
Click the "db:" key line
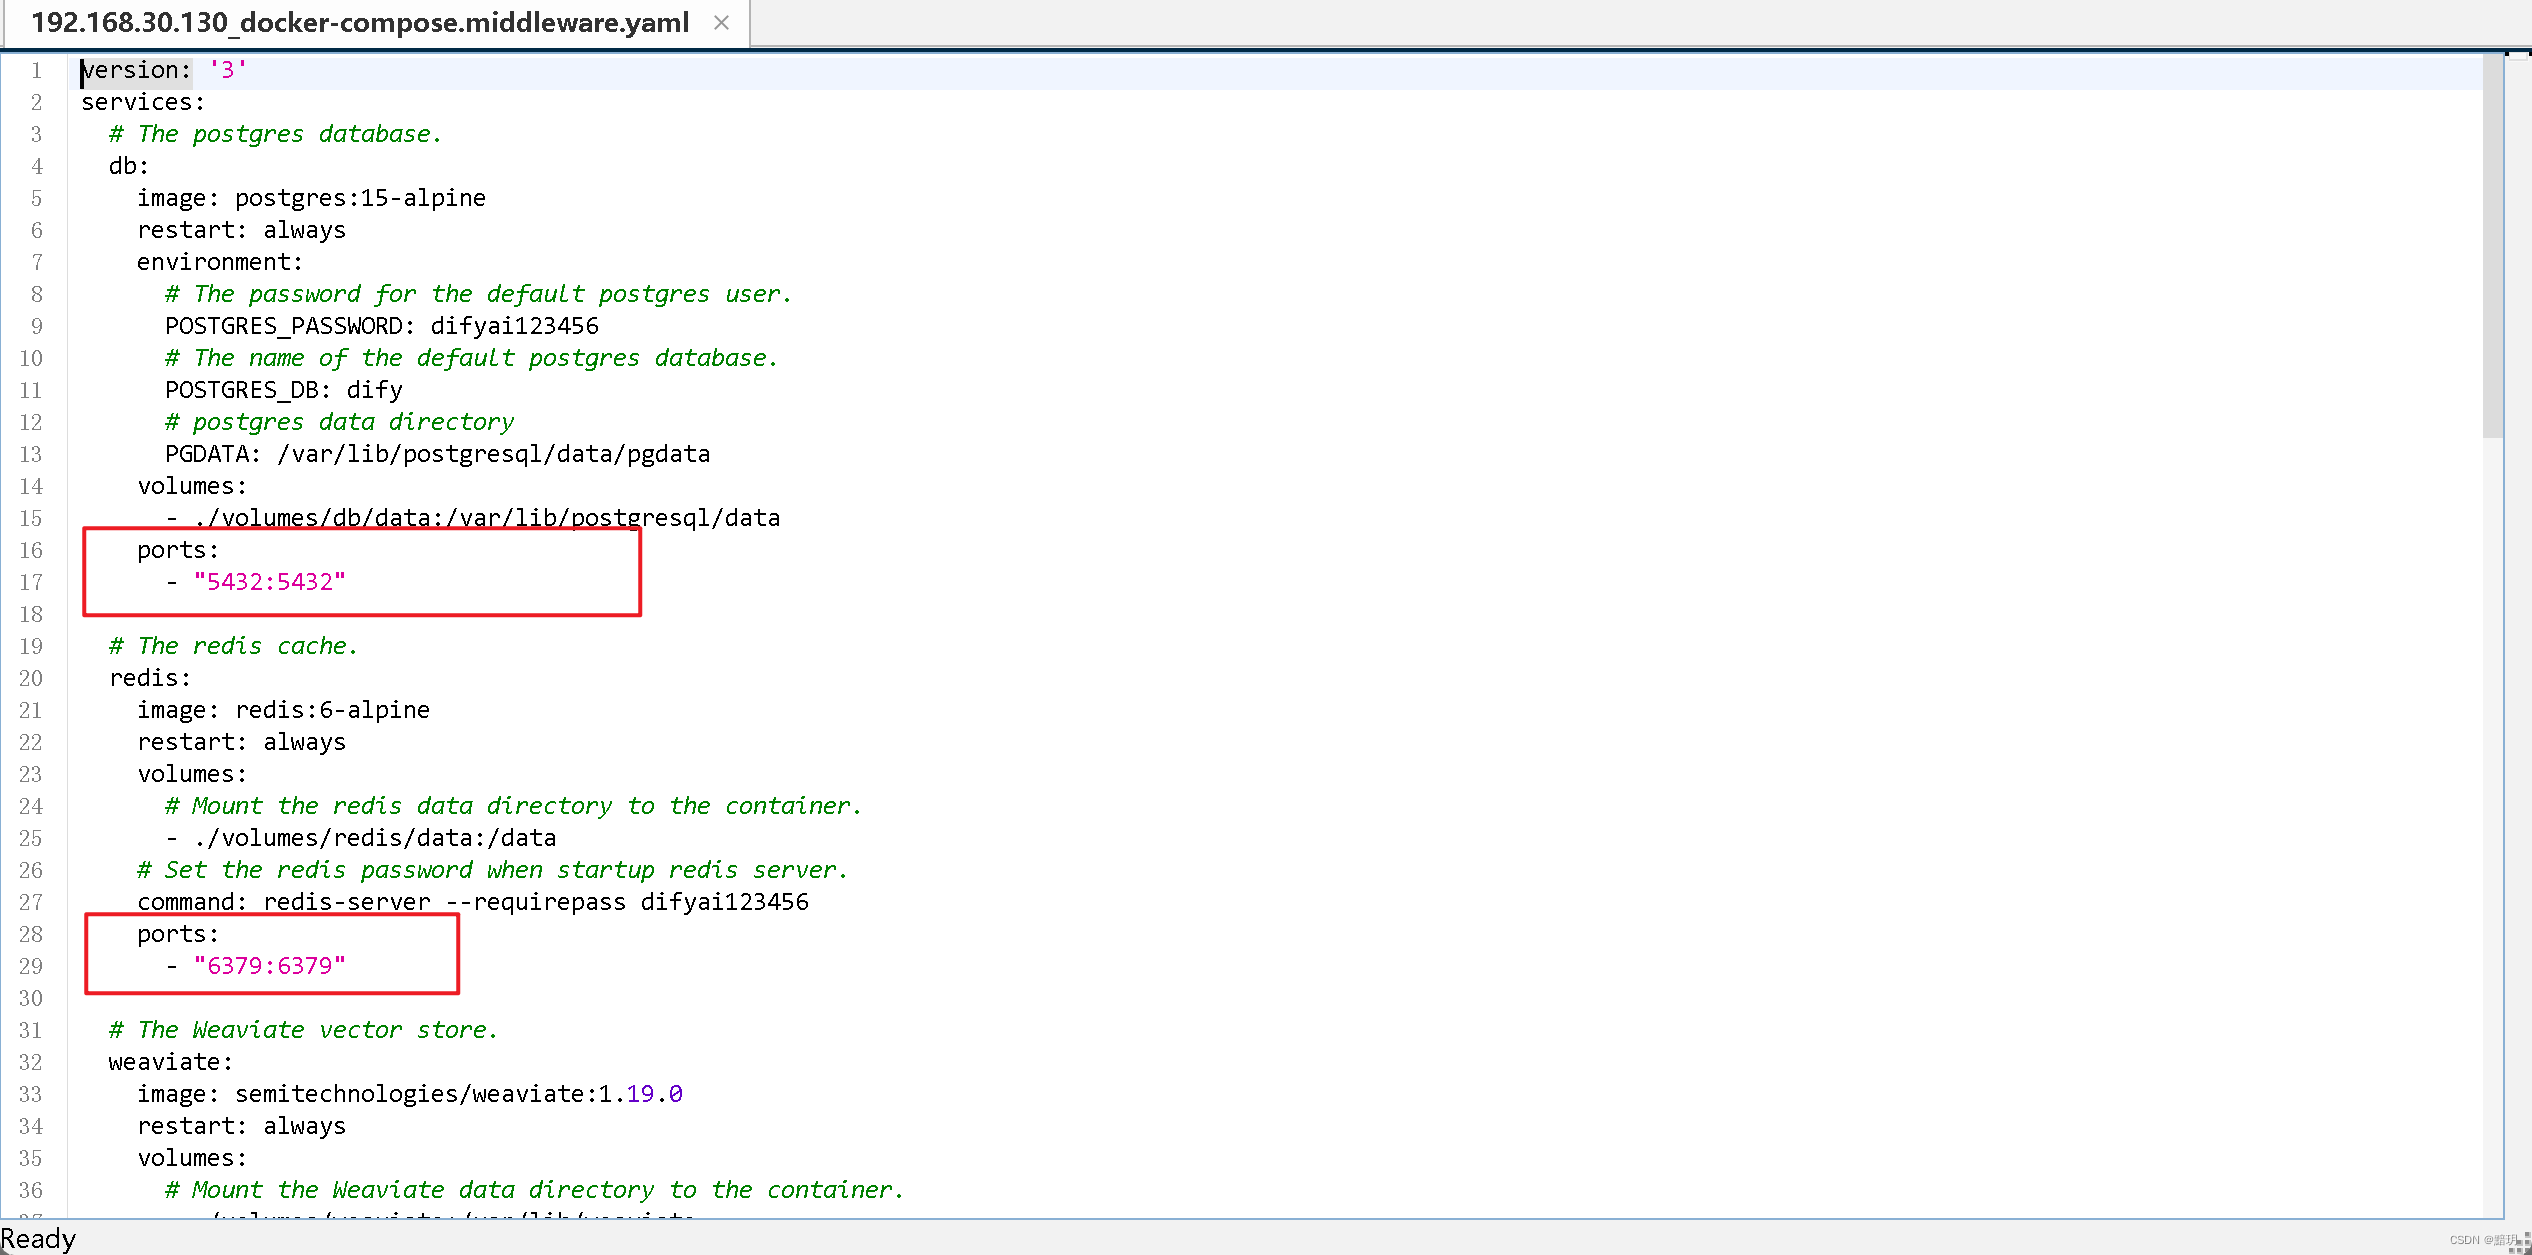[x=129, y=166]
